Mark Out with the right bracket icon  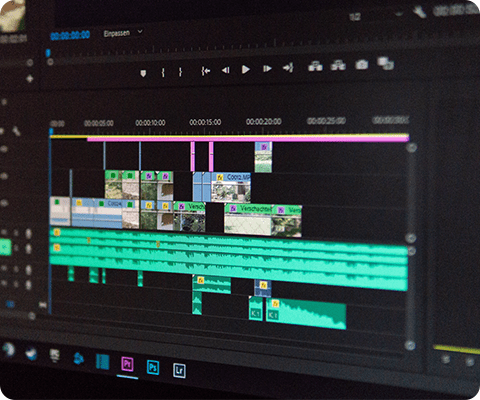pyautogui.click(x=180, y=72)
